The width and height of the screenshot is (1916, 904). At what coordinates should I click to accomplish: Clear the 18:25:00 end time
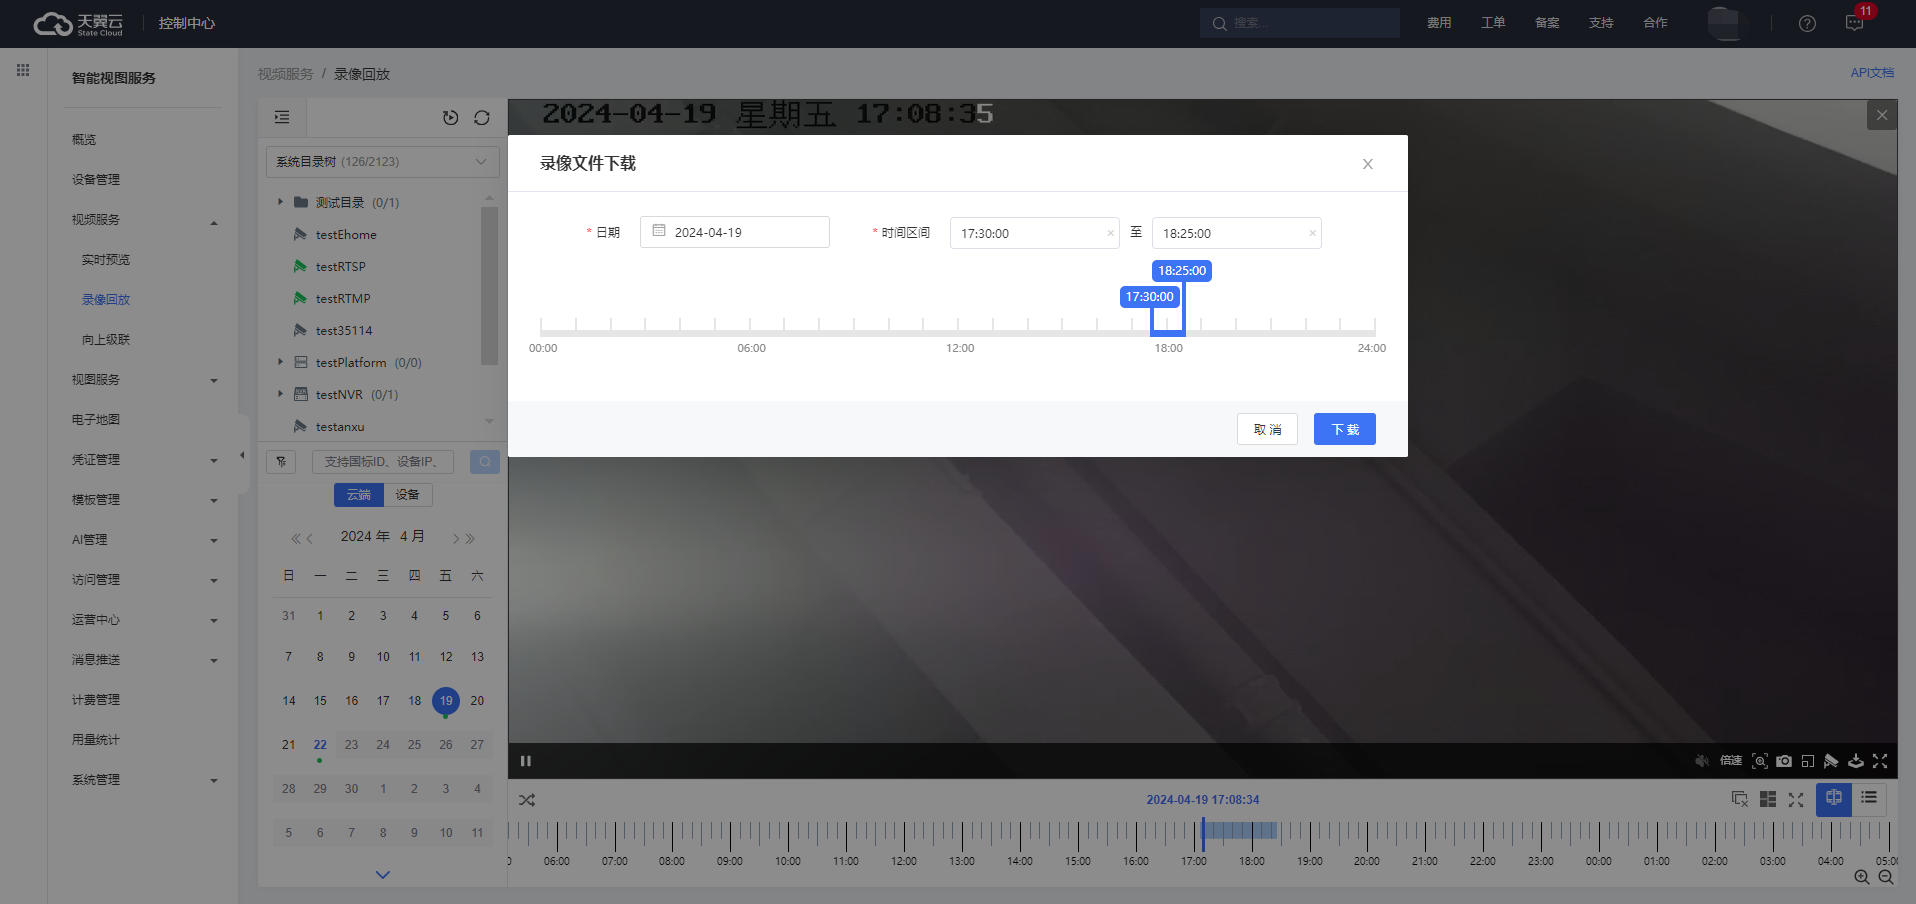tap(1312, 233)
